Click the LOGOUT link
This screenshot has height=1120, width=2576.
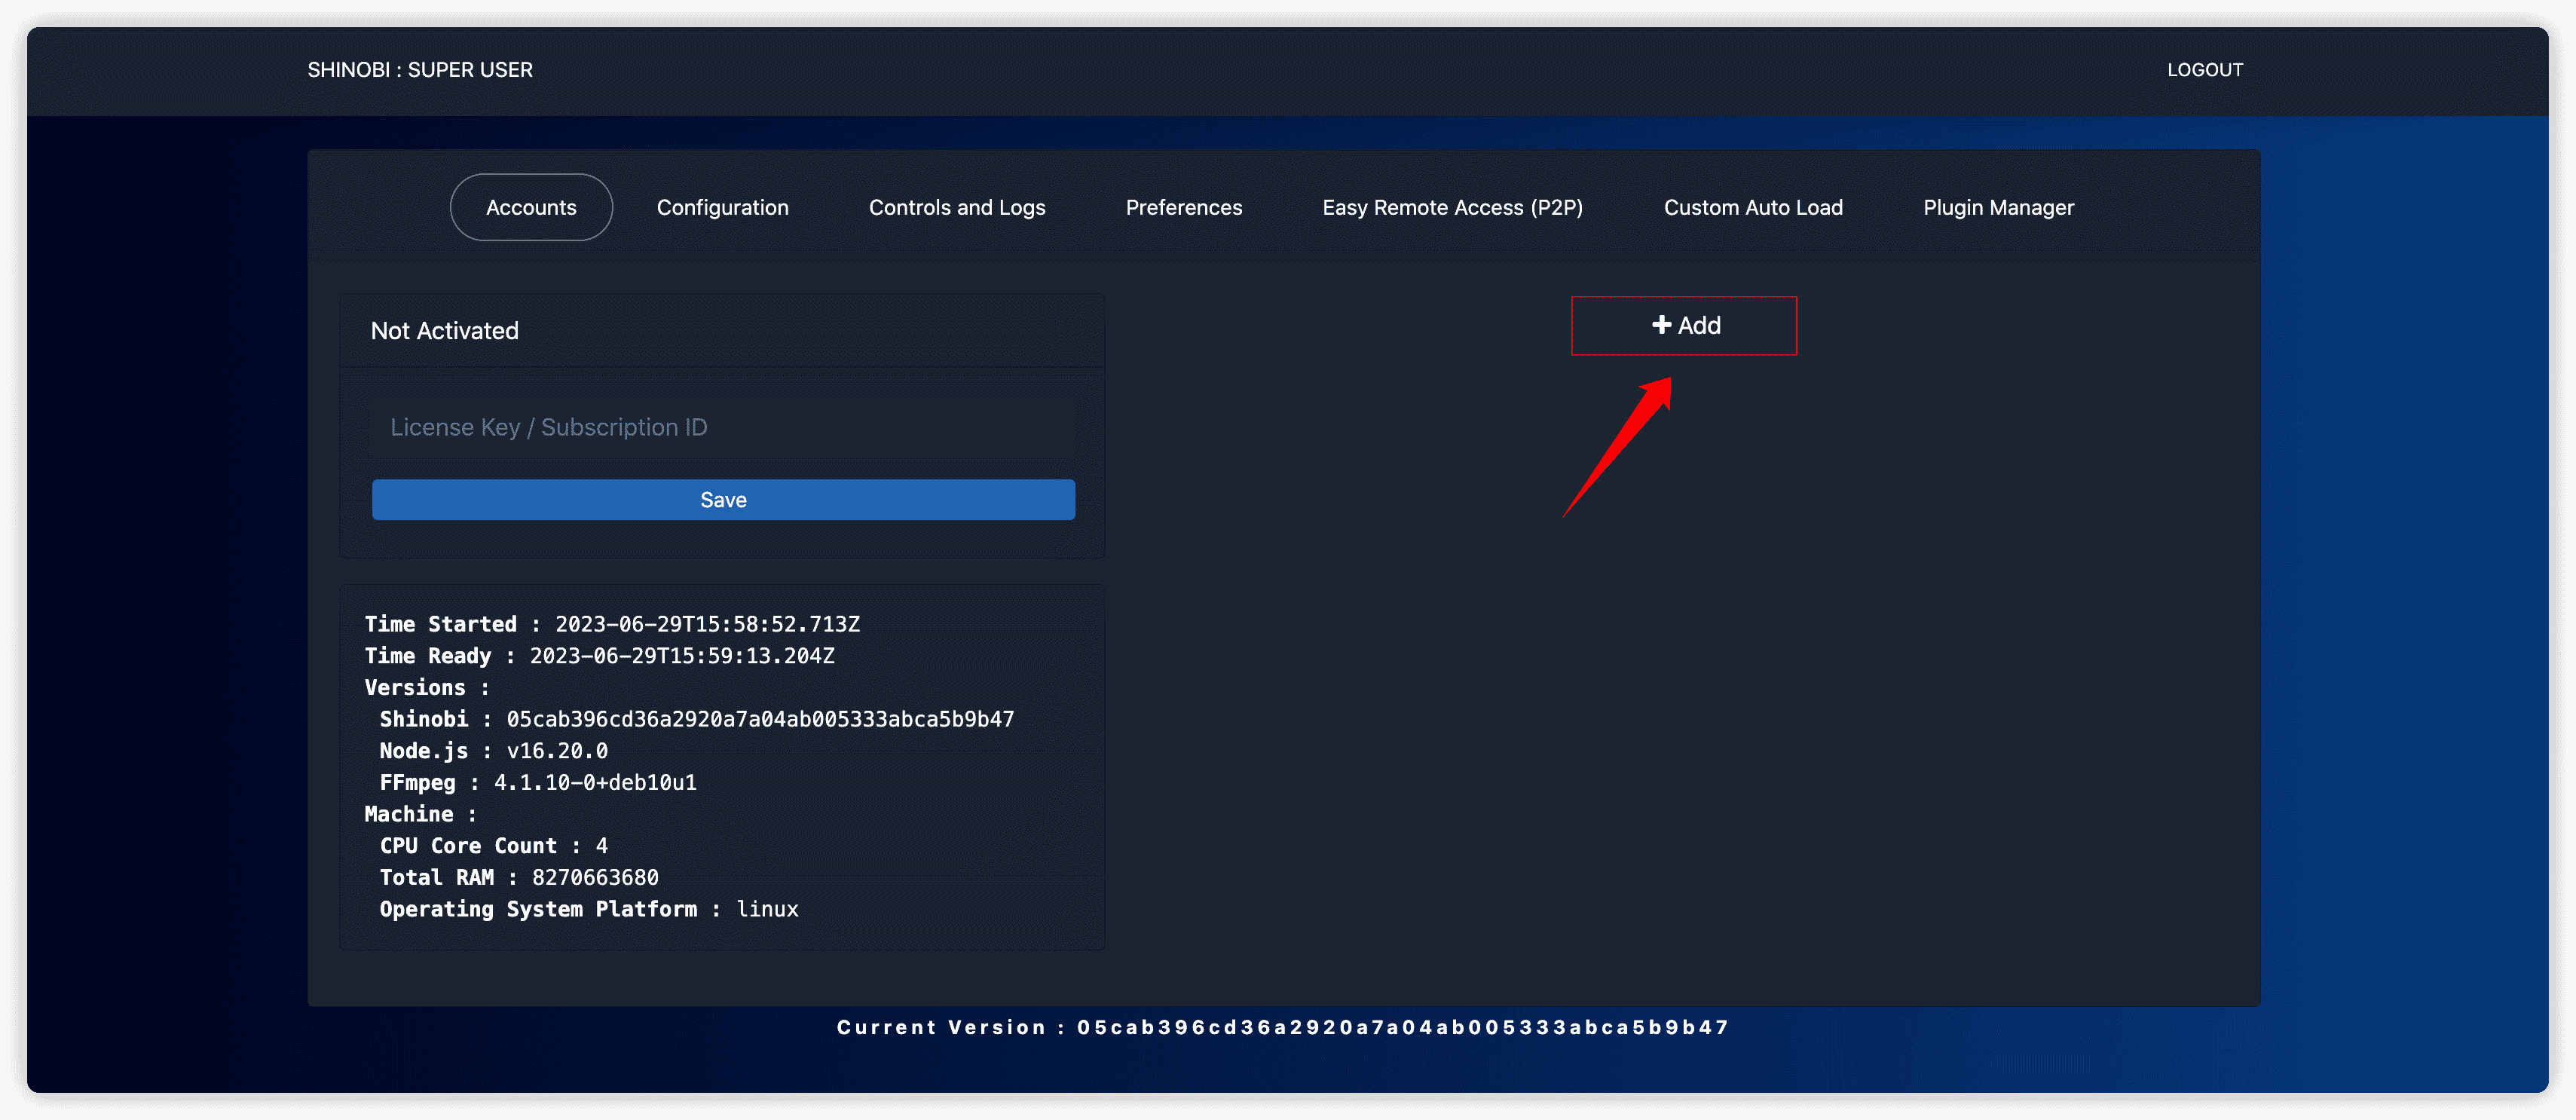click(2204, 70)
